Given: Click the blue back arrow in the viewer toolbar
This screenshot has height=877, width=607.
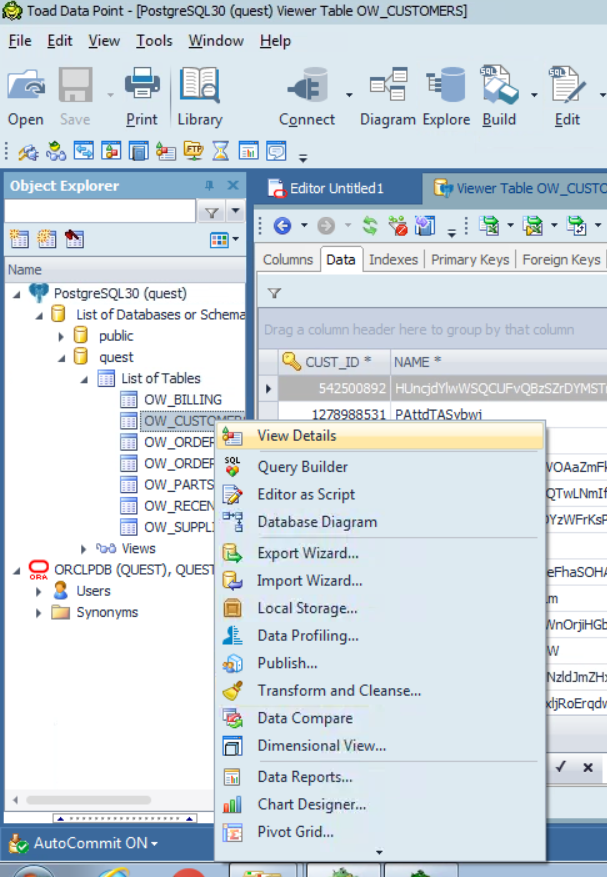Looking at the screenshot, I should [x=283, y=226].
